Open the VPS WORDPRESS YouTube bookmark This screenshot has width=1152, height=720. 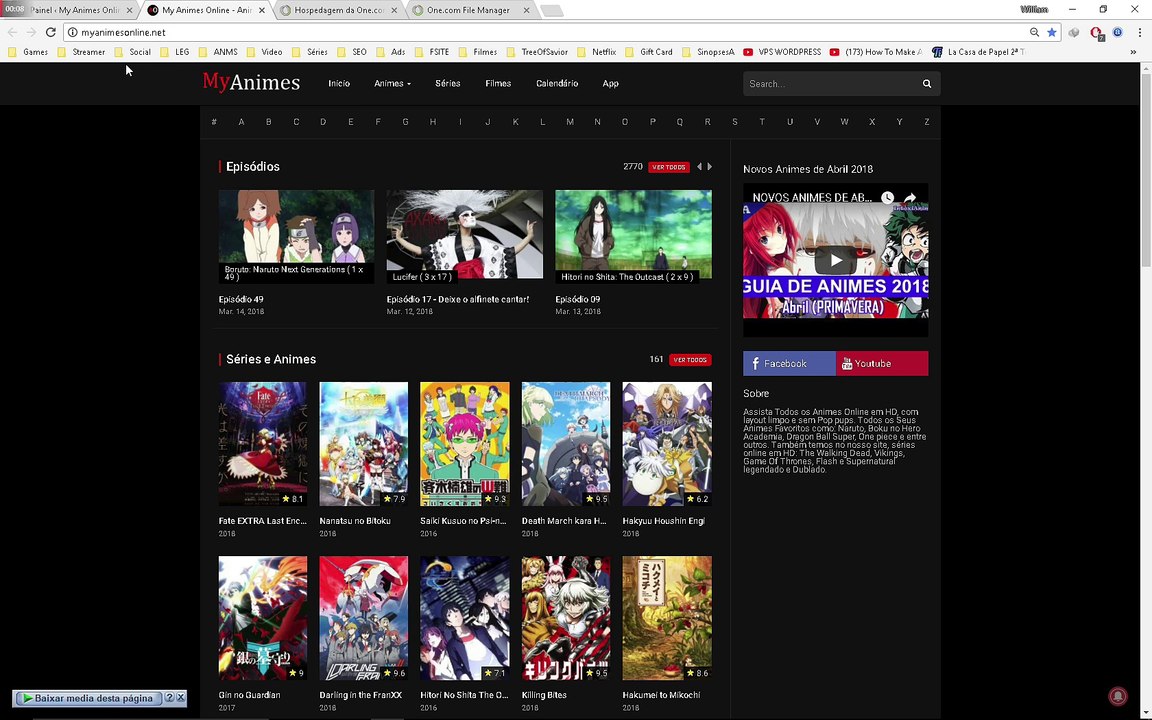(x=782, y=52)
